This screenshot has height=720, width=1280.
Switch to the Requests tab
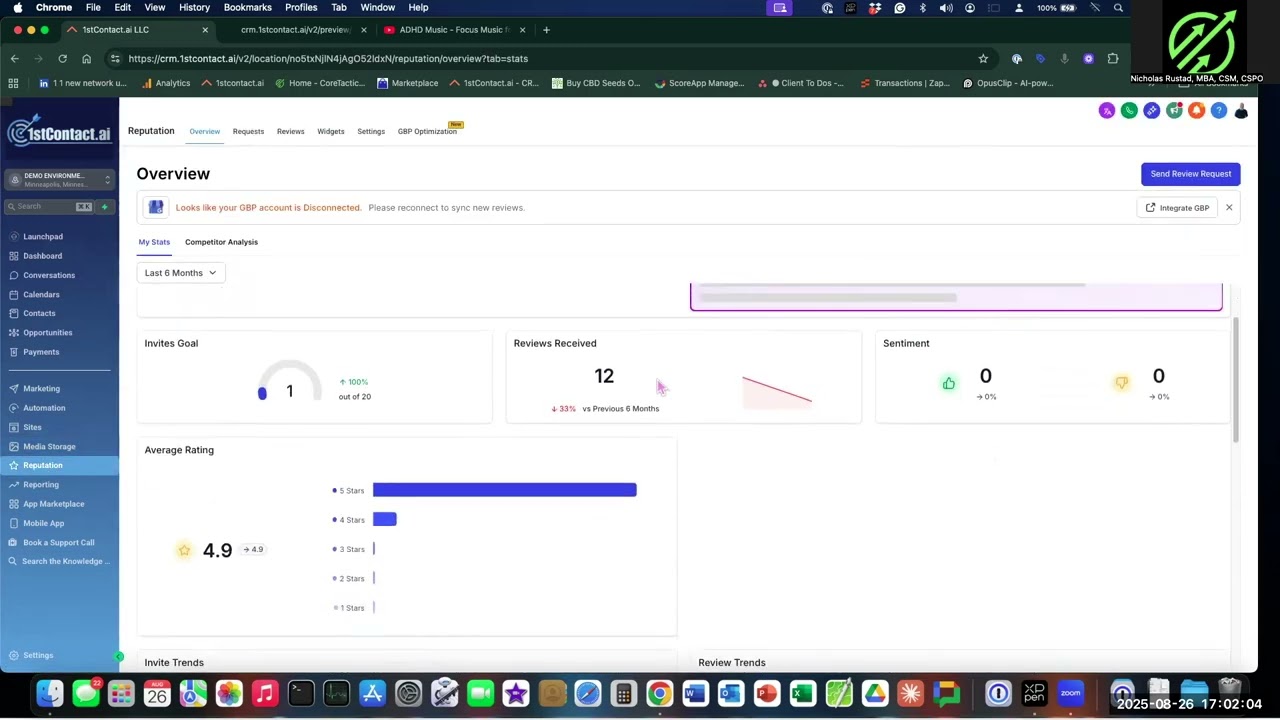click(248, 131)
